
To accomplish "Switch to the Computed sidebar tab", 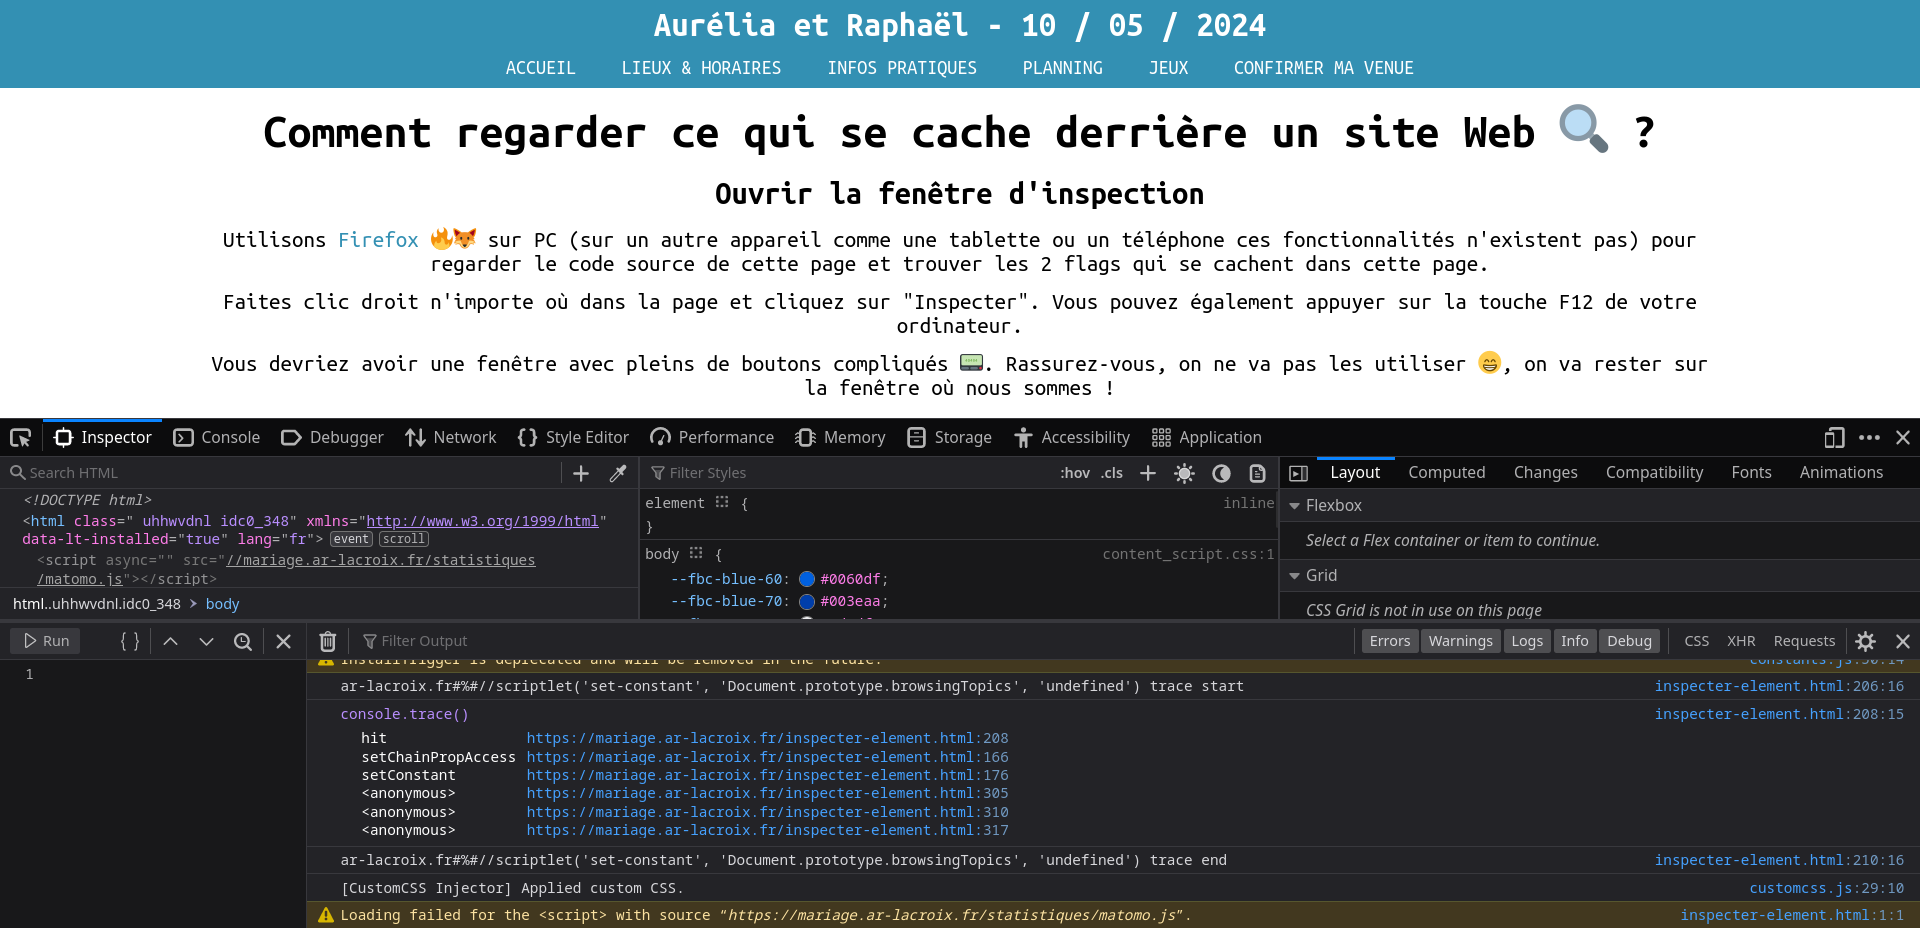I will pos(1446,473).
